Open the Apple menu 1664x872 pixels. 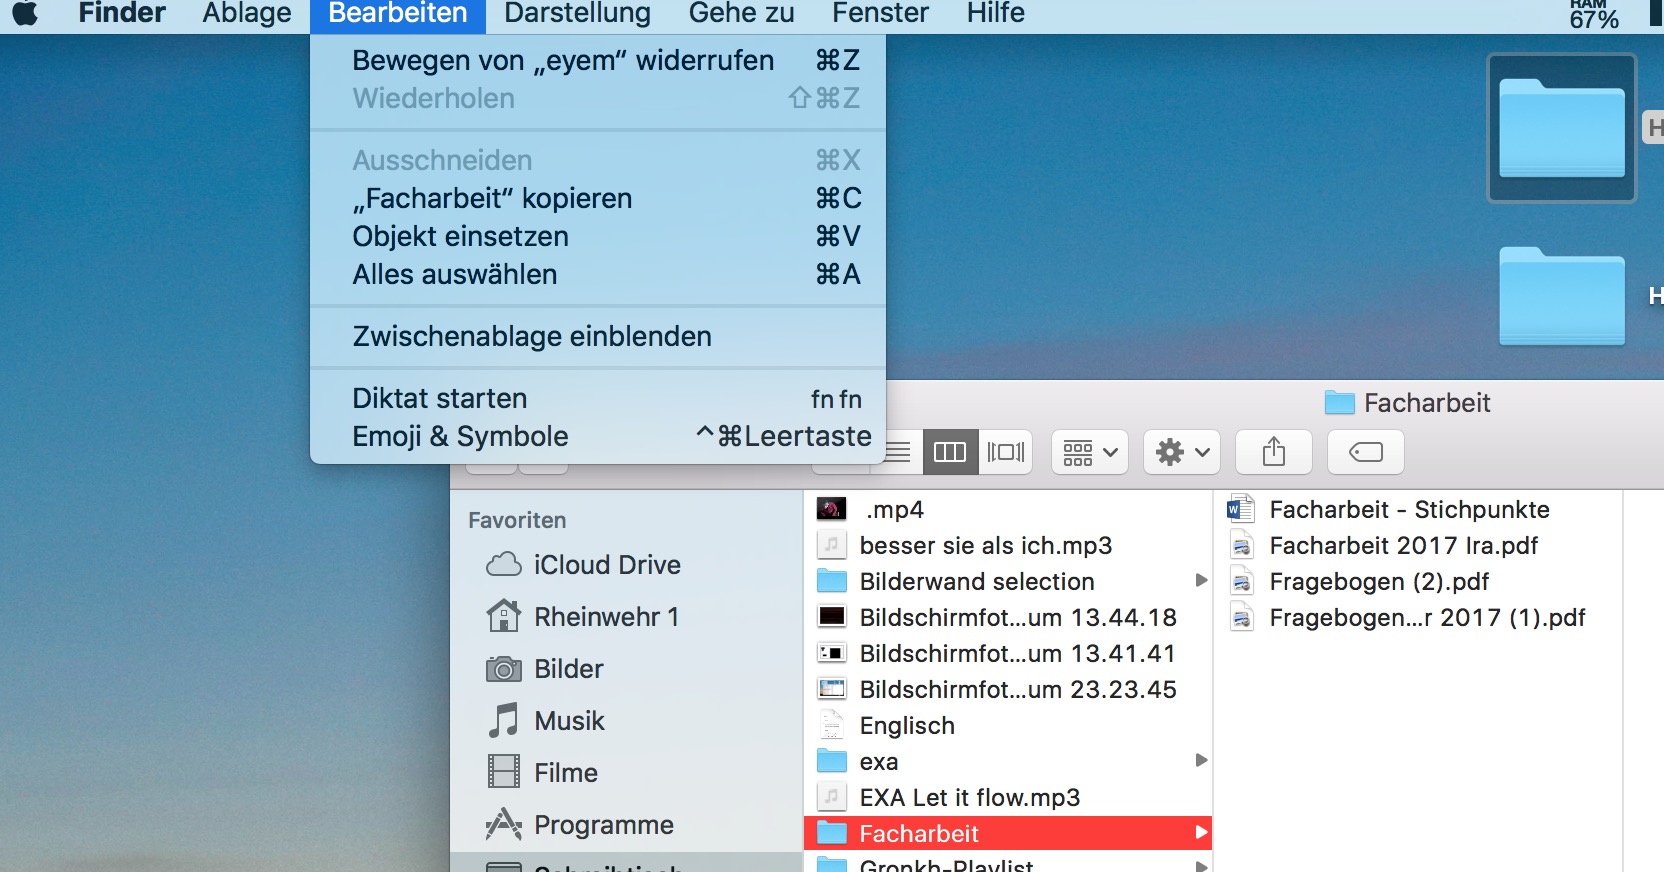pos(25,14)
